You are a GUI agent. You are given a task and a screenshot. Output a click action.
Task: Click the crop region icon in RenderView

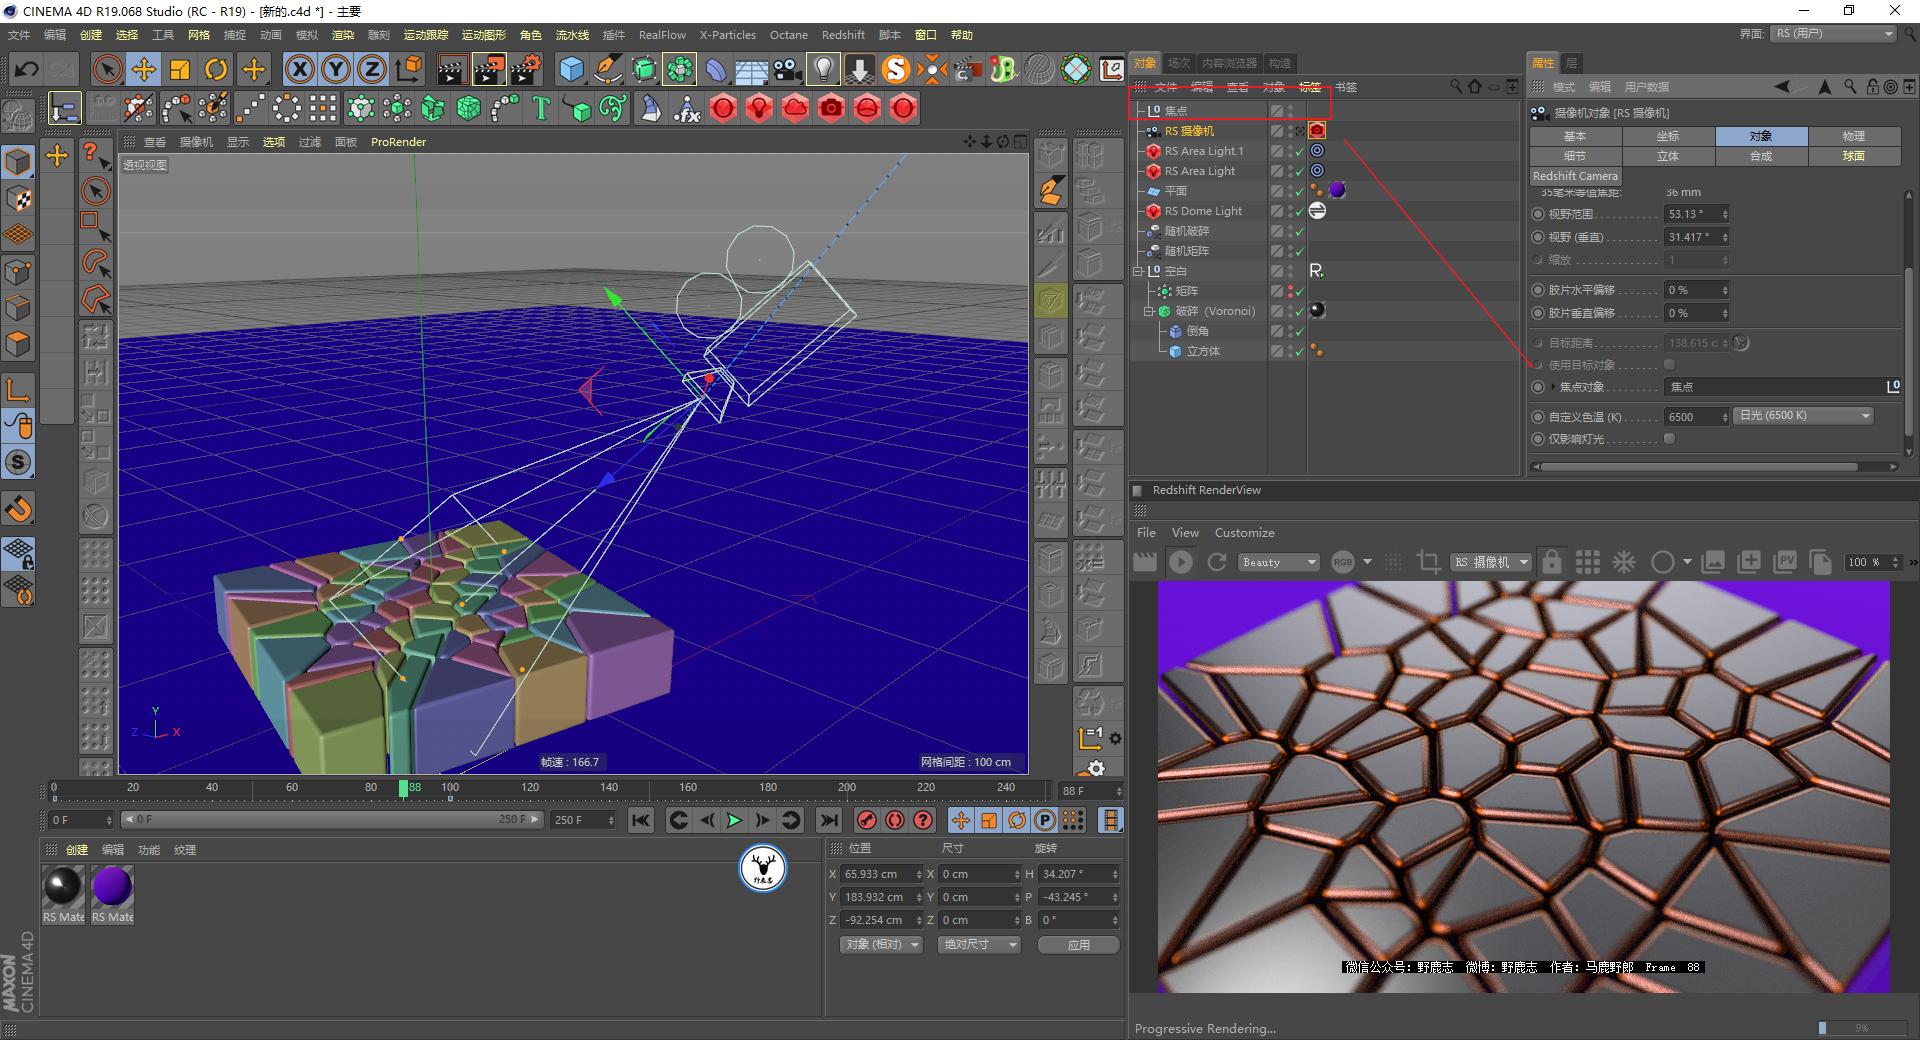click(1427, 562)
